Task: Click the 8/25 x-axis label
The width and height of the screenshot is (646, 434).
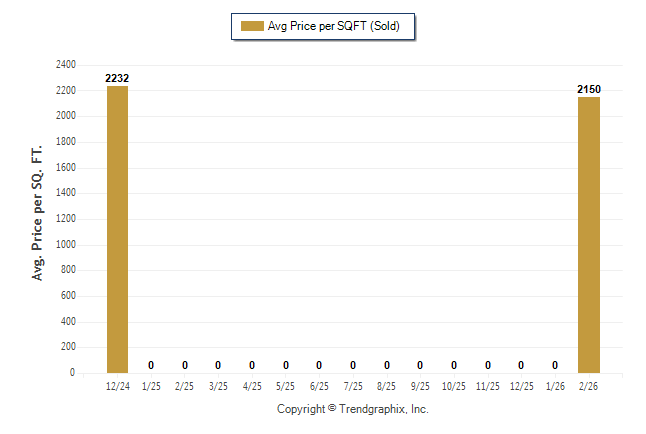Action: click(387, 385)
